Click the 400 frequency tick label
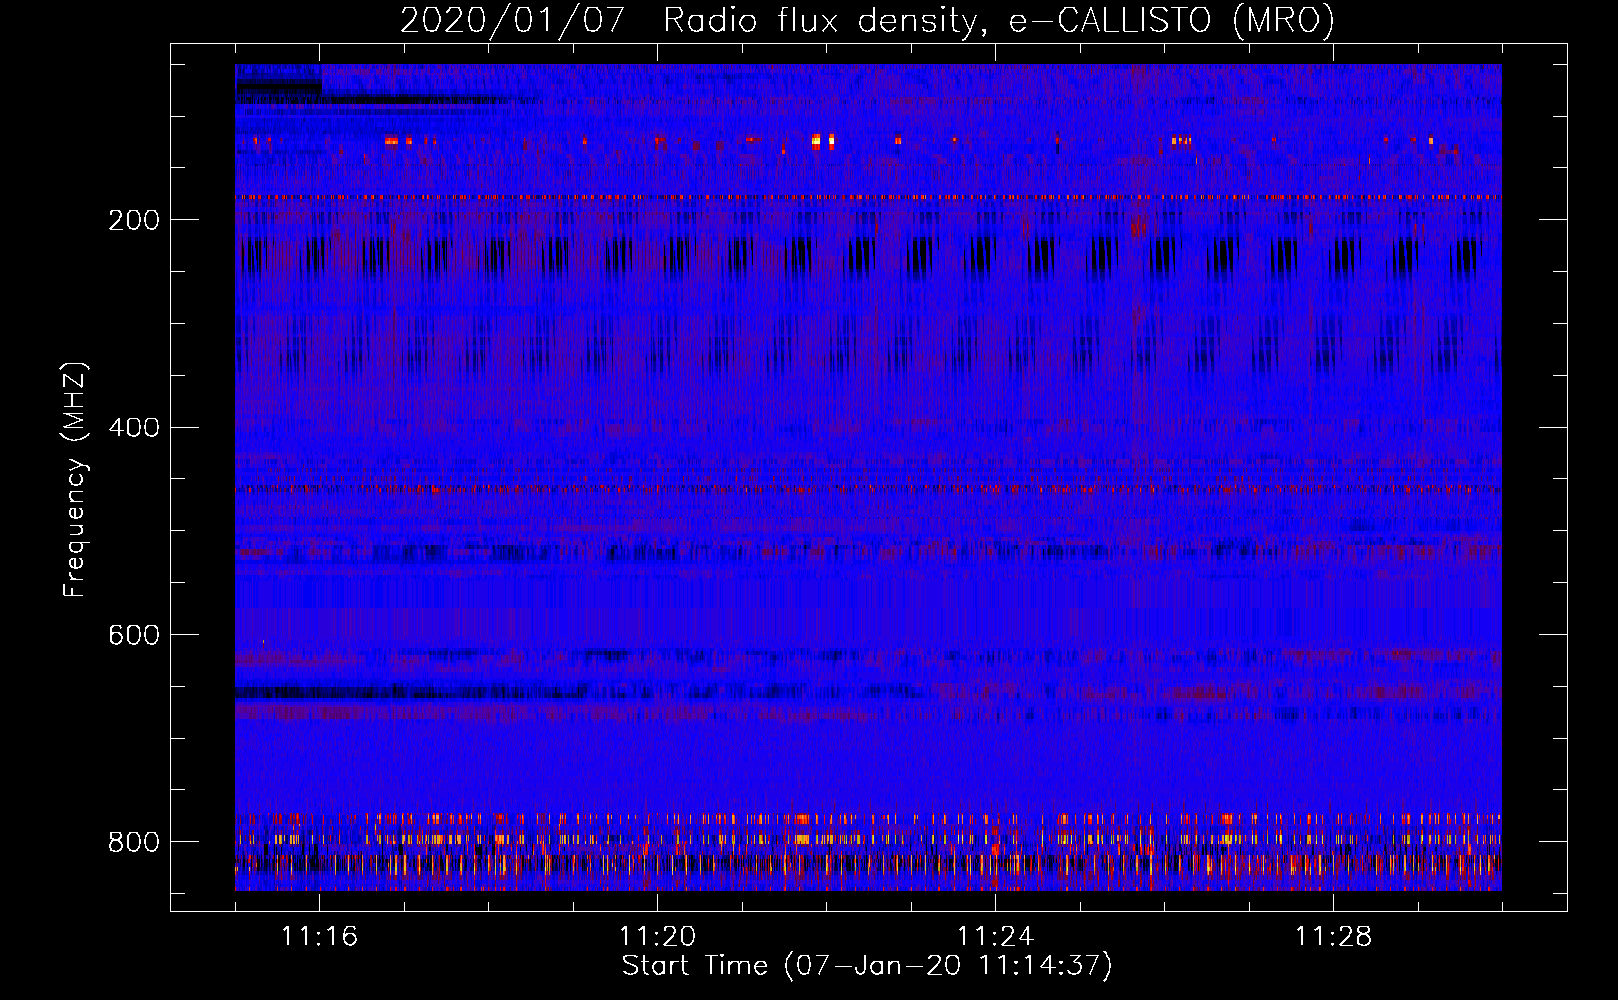This screenshot has width=1618, height=1000. click(x=134, y=428)
